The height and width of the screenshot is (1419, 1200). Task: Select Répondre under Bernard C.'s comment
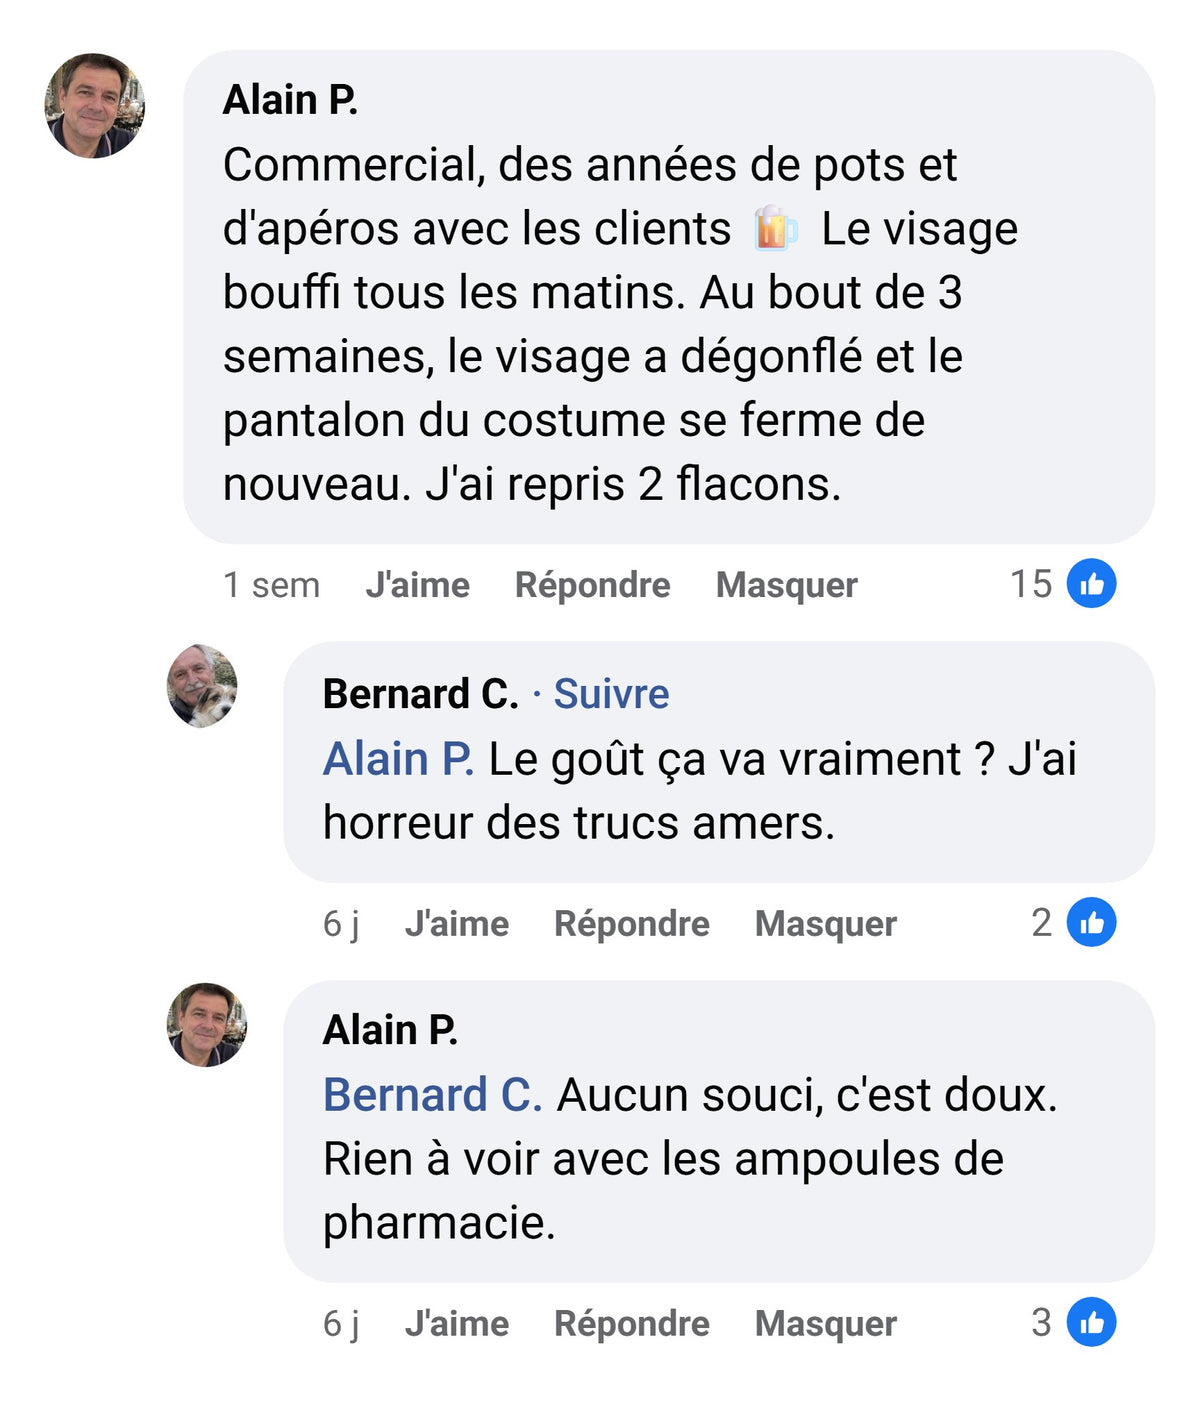tap(631, 924)
